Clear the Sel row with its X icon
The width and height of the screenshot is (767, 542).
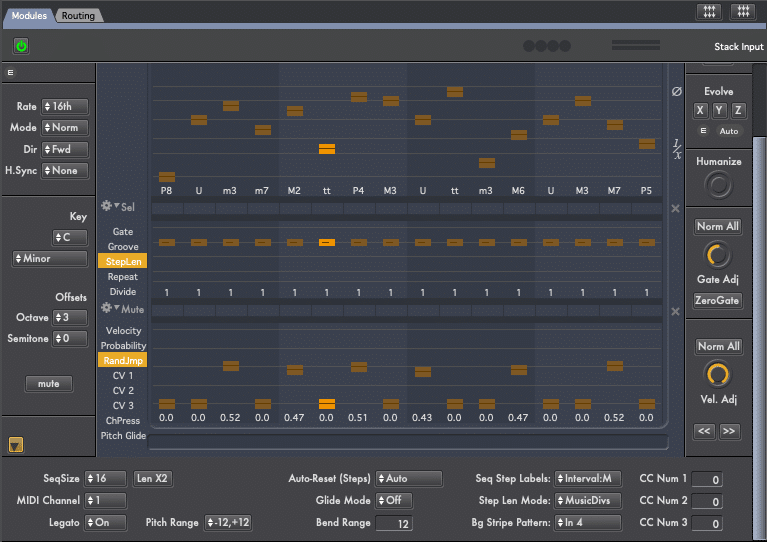pos(676,208)
